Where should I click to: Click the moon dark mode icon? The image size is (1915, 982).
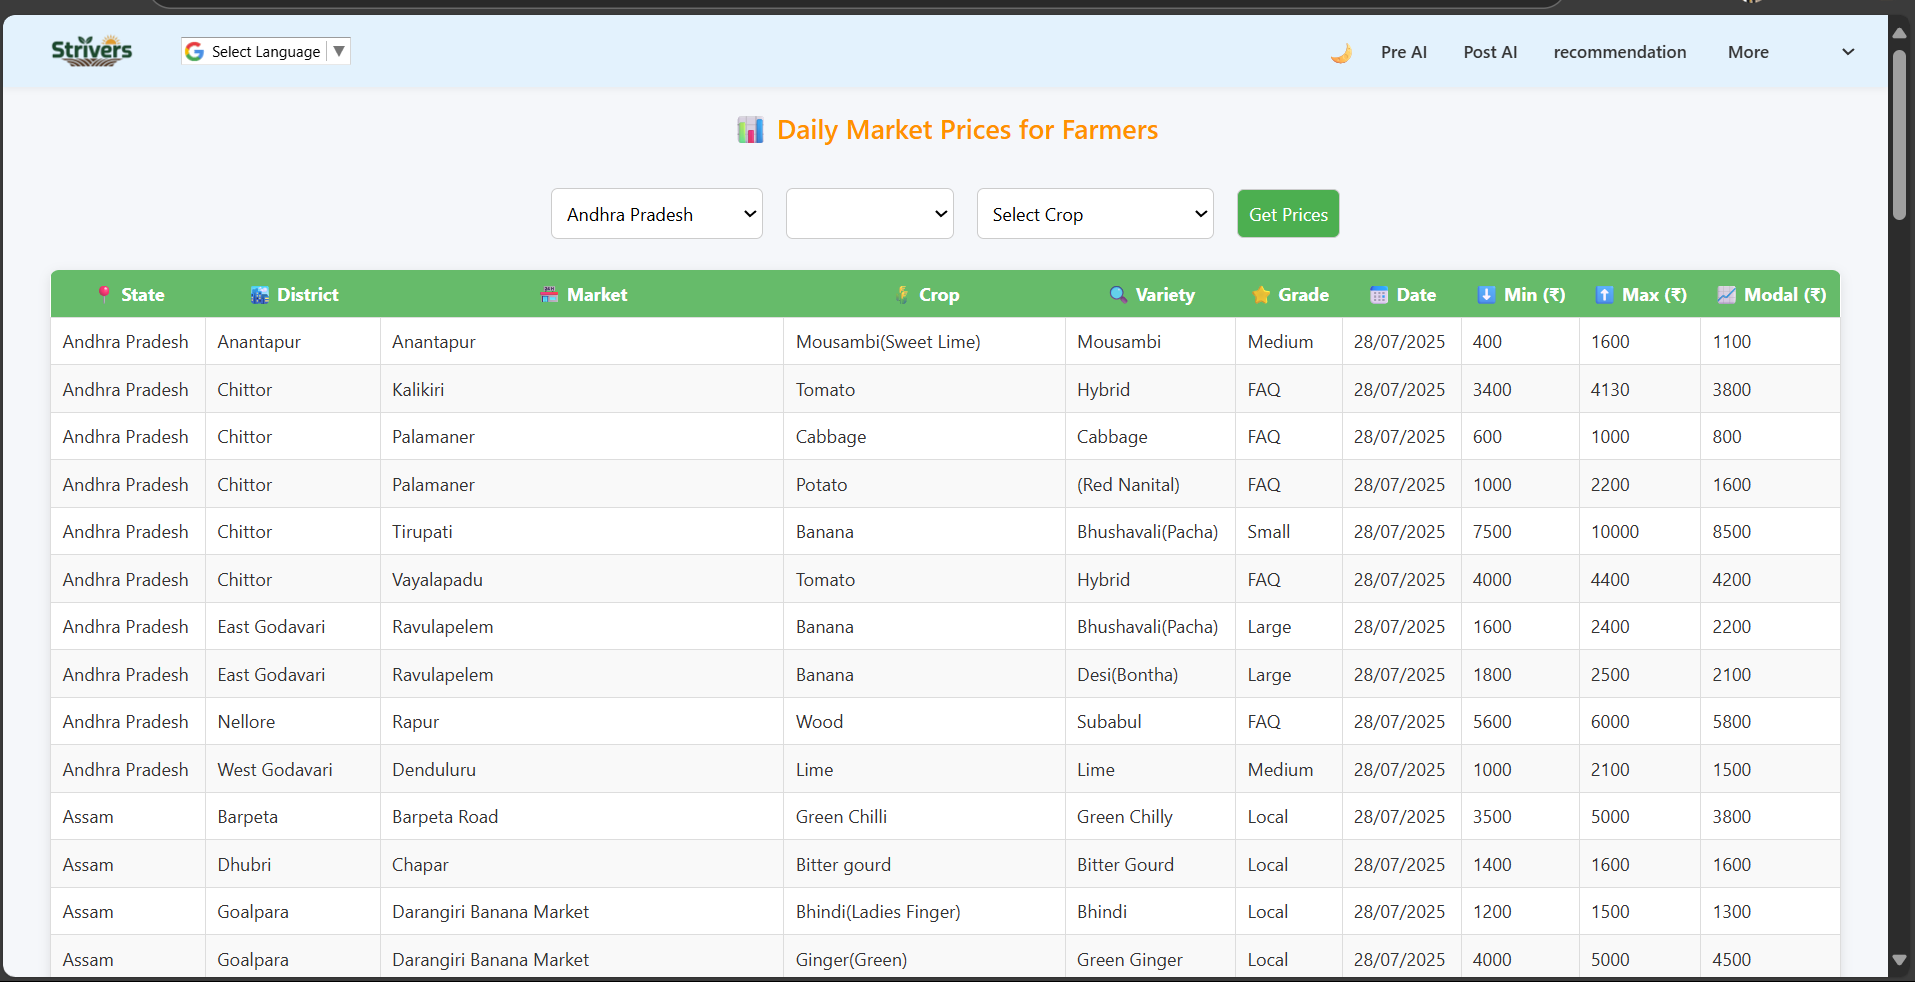[x=1341, y=52]
